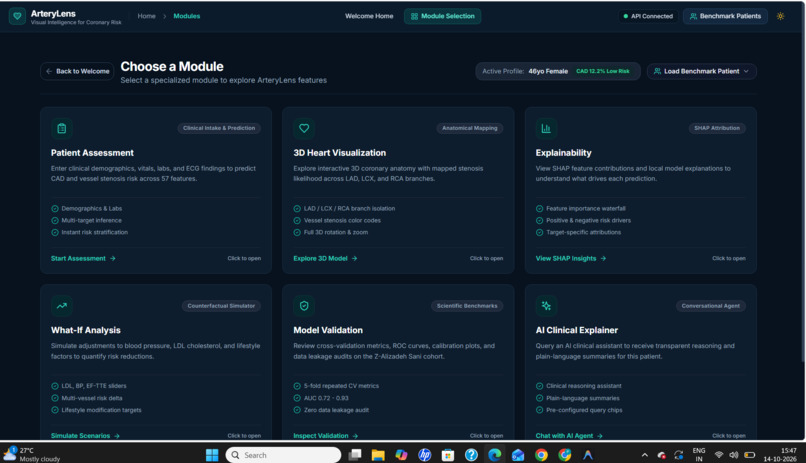The image size is (806, 463).
Task: Click the API Connected status badge
Action: point(648,16)
